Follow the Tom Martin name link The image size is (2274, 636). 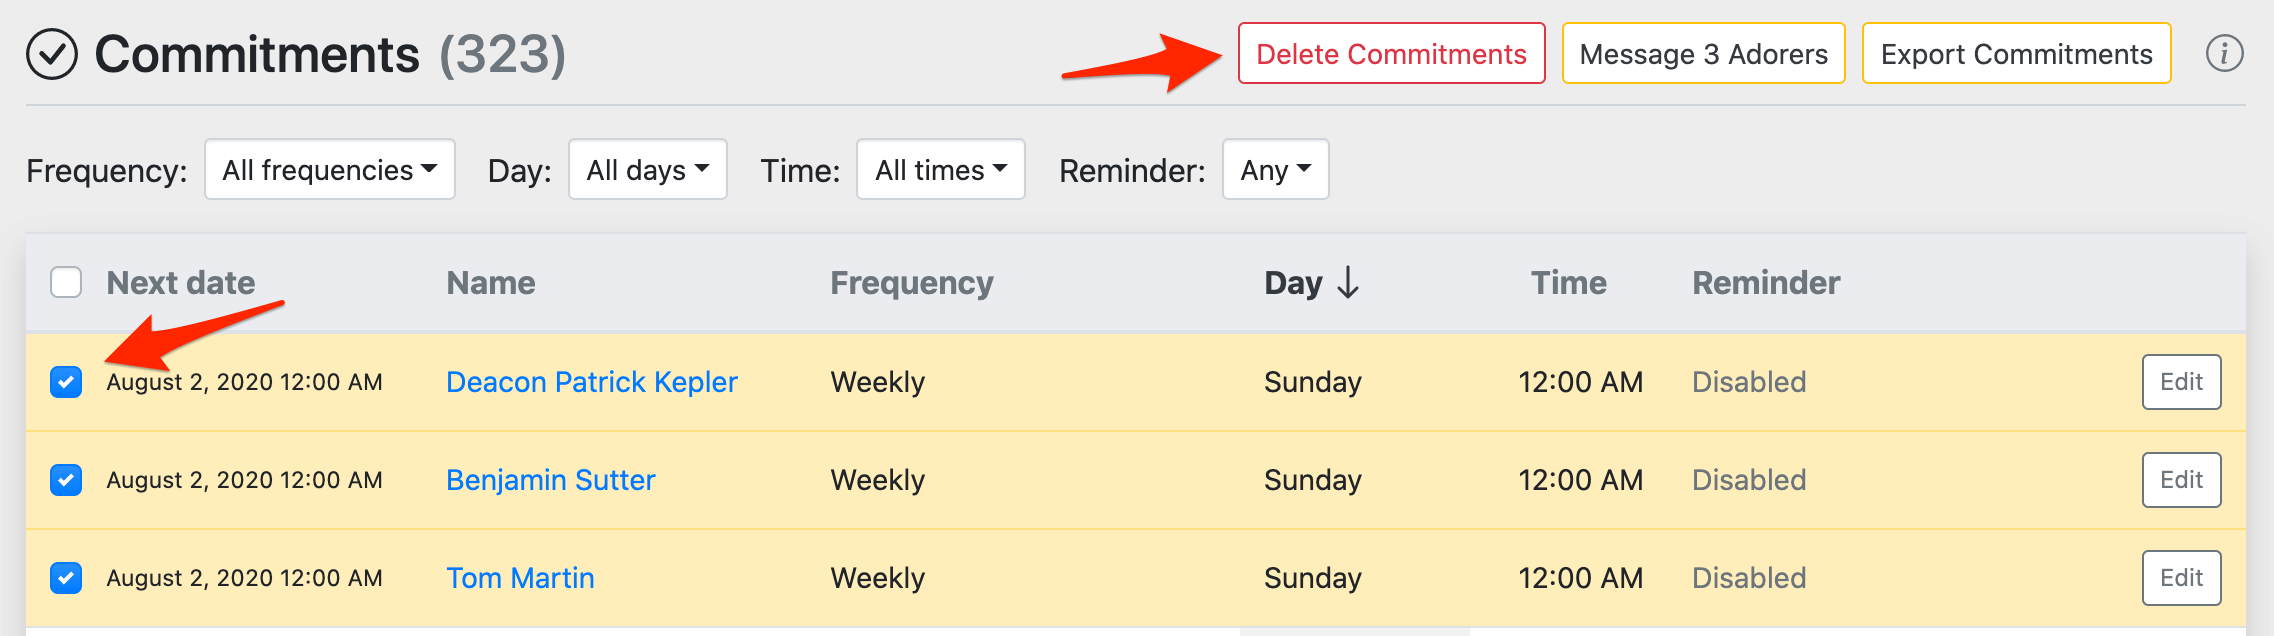520,578
